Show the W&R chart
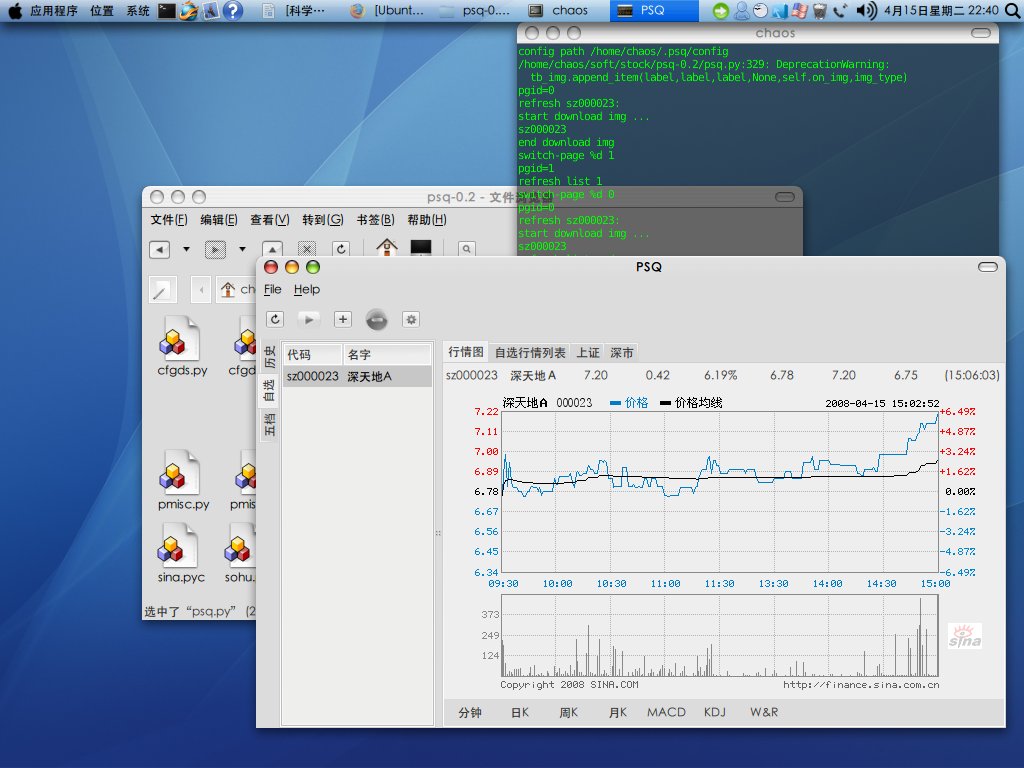The height and width of the screenshot is (768, 1024). pyautogui.click(x=763, y=712)
